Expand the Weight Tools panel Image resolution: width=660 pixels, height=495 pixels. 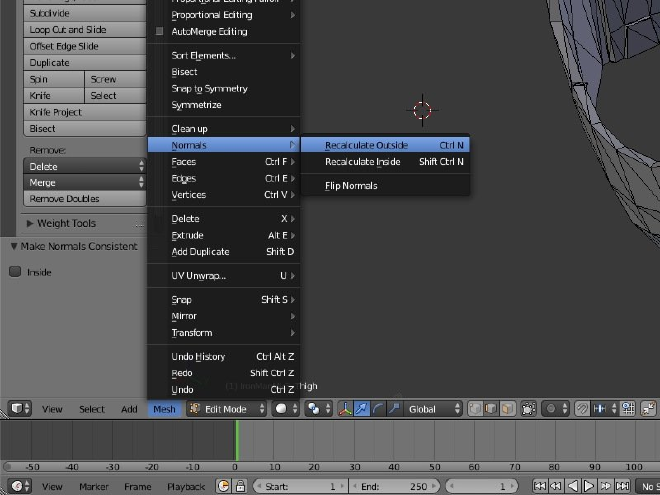[30, 224]
